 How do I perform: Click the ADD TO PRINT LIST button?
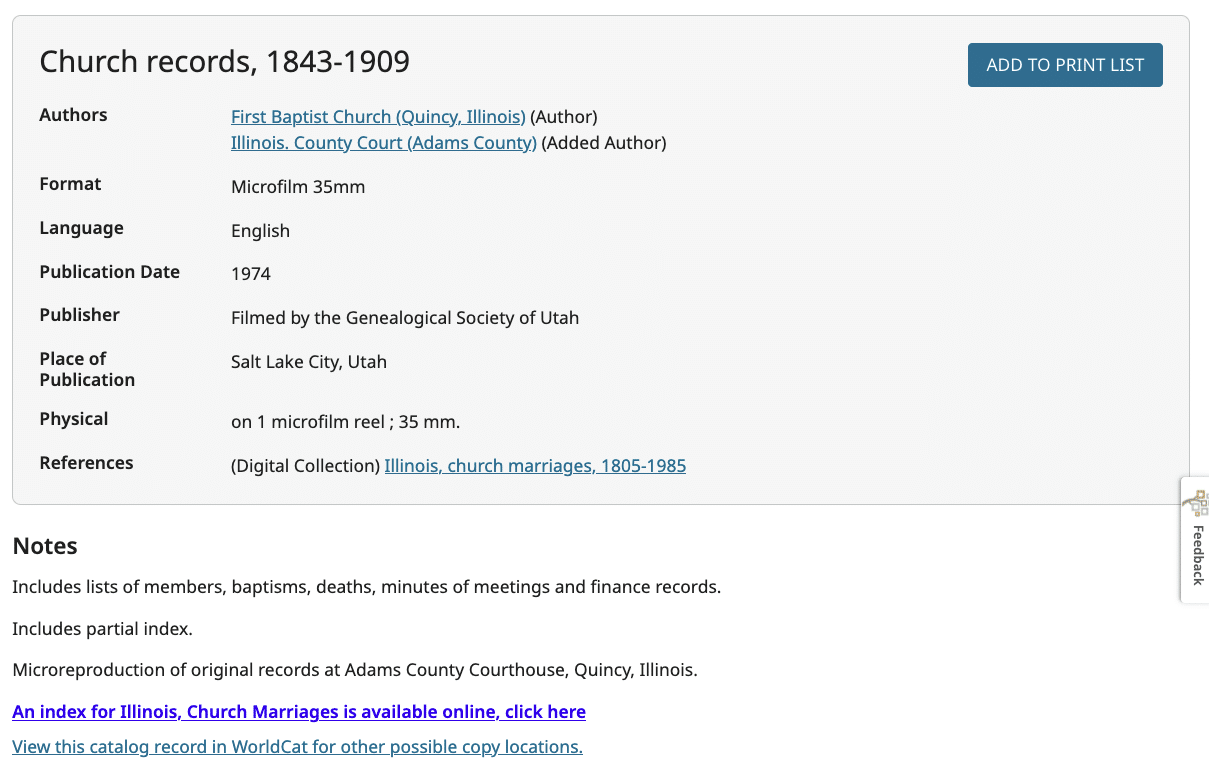(x=1065, y=65)
